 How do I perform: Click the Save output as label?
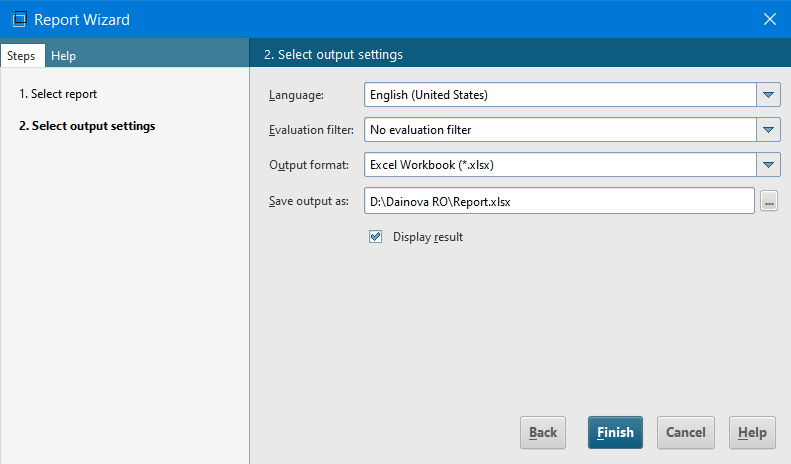pos(309,201)
